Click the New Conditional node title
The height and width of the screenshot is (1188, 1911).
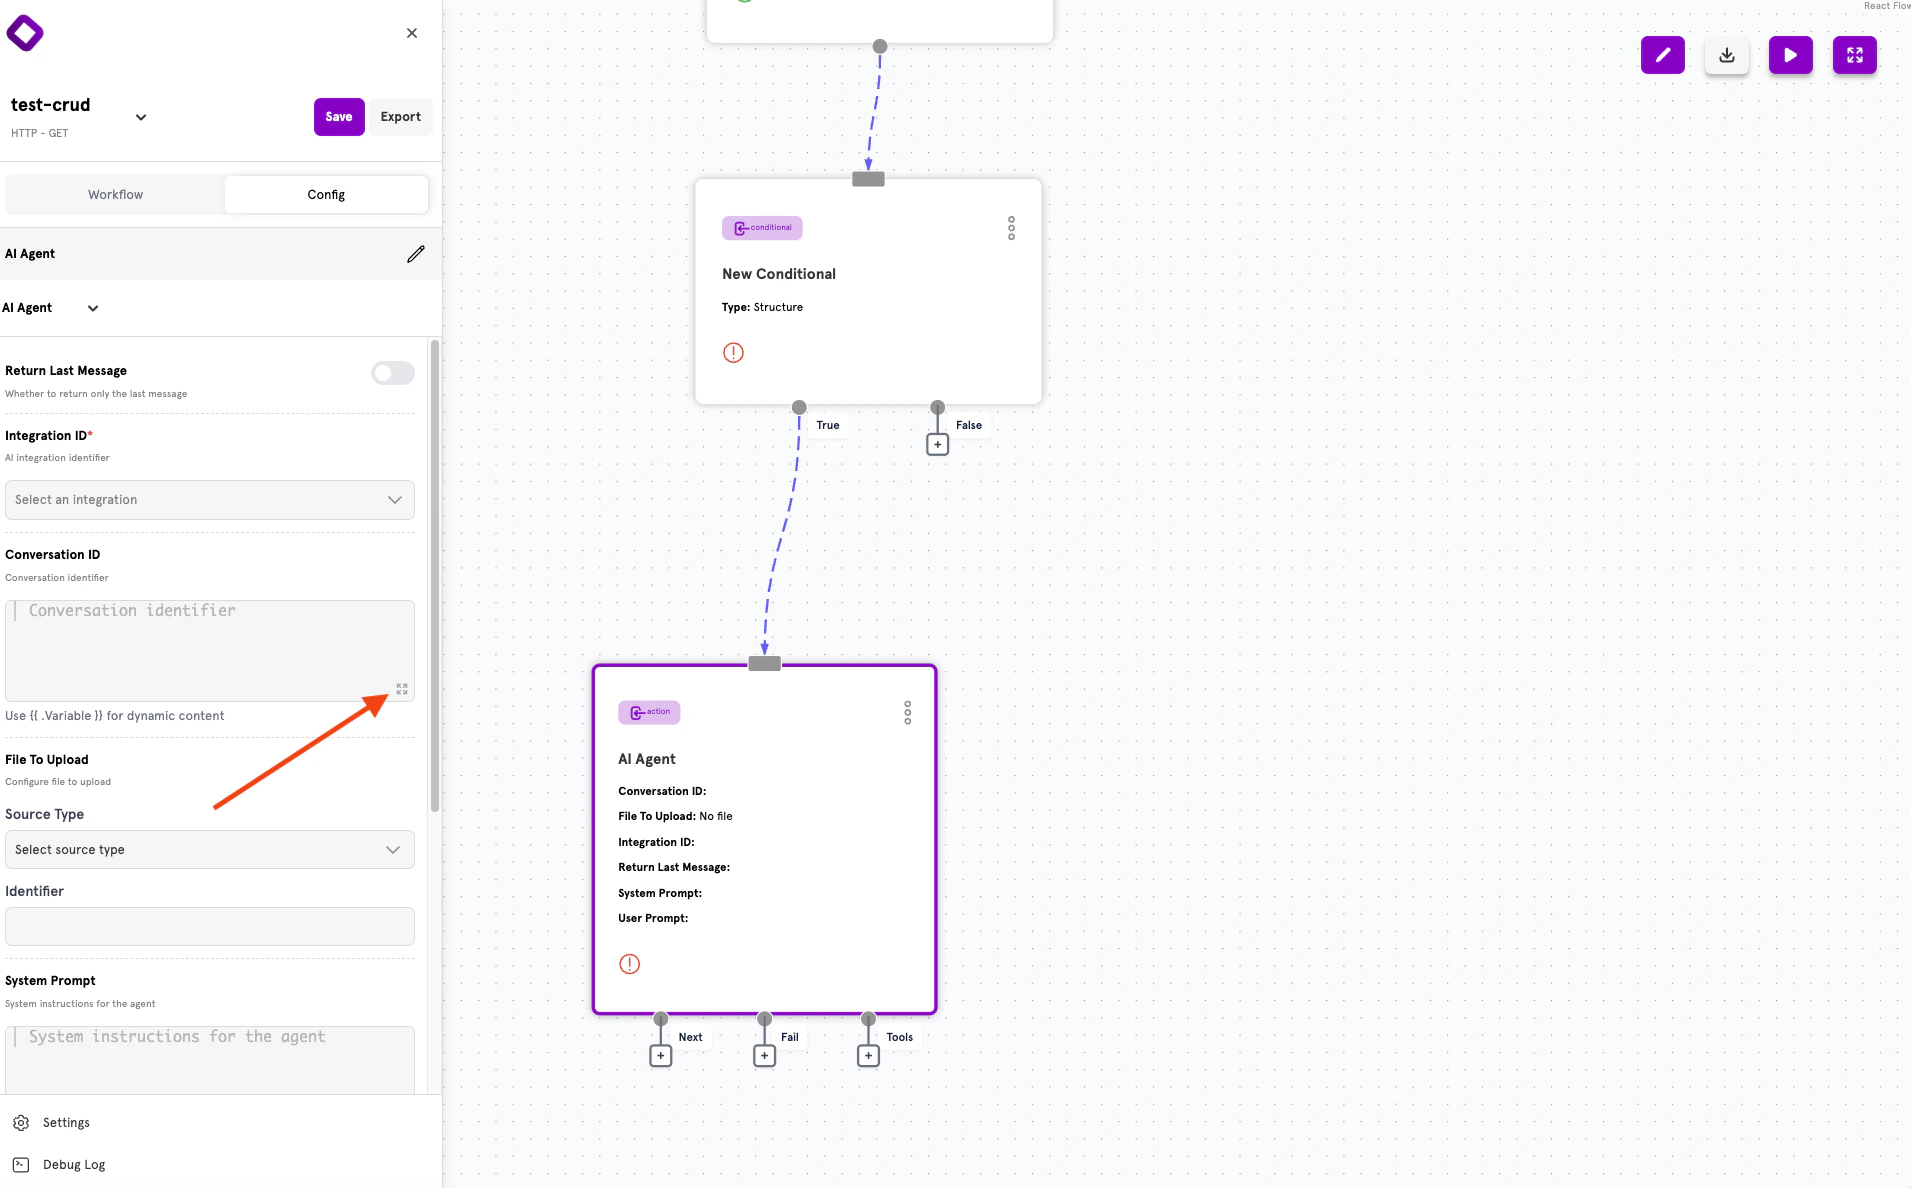point(779,274)
